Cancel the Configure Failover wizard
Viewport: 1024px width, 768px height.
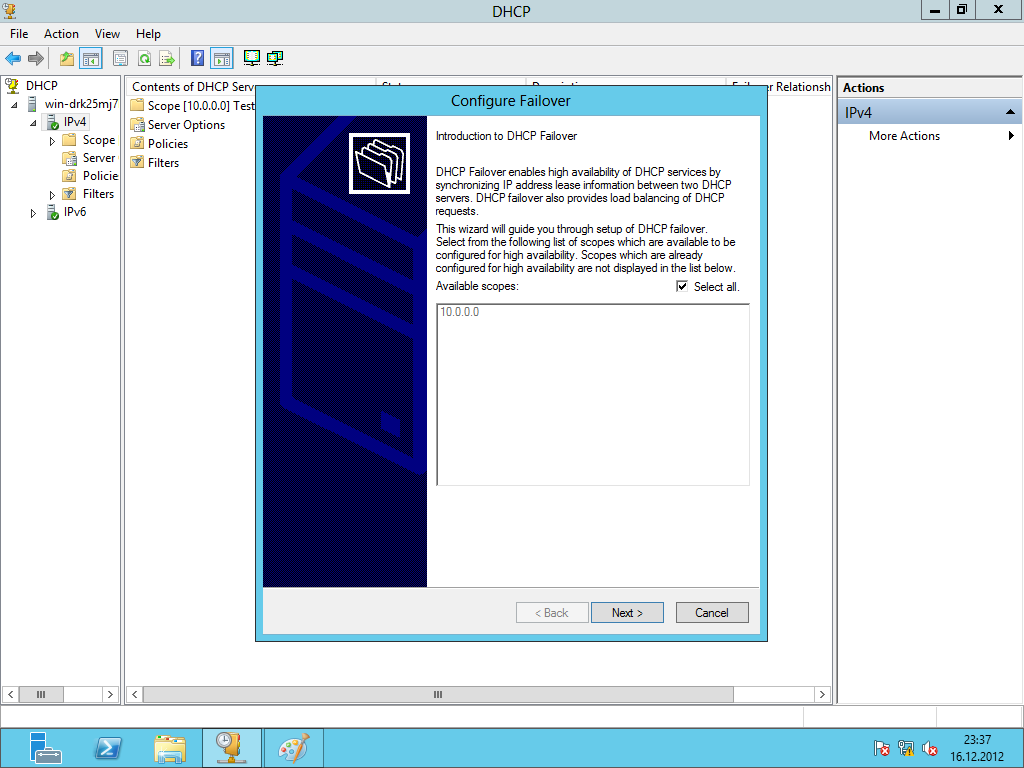pos(712,613)
